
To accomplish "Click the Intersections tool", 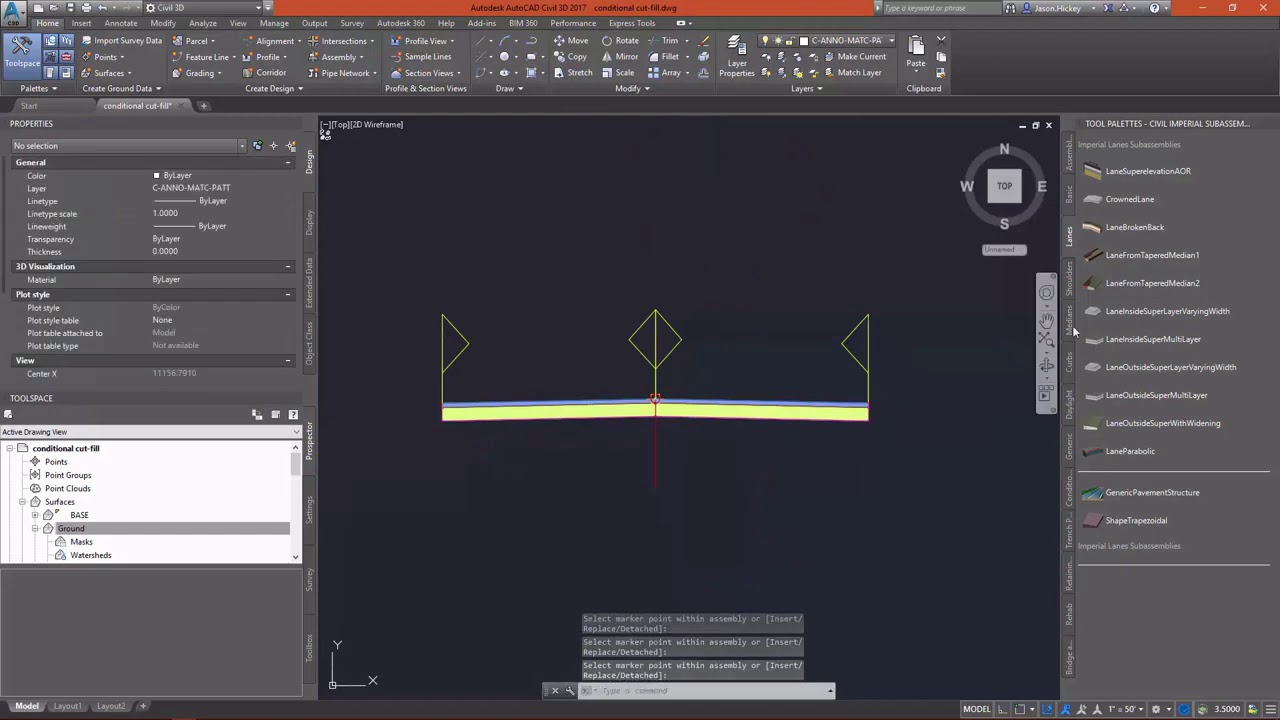I will pos(341,41).
